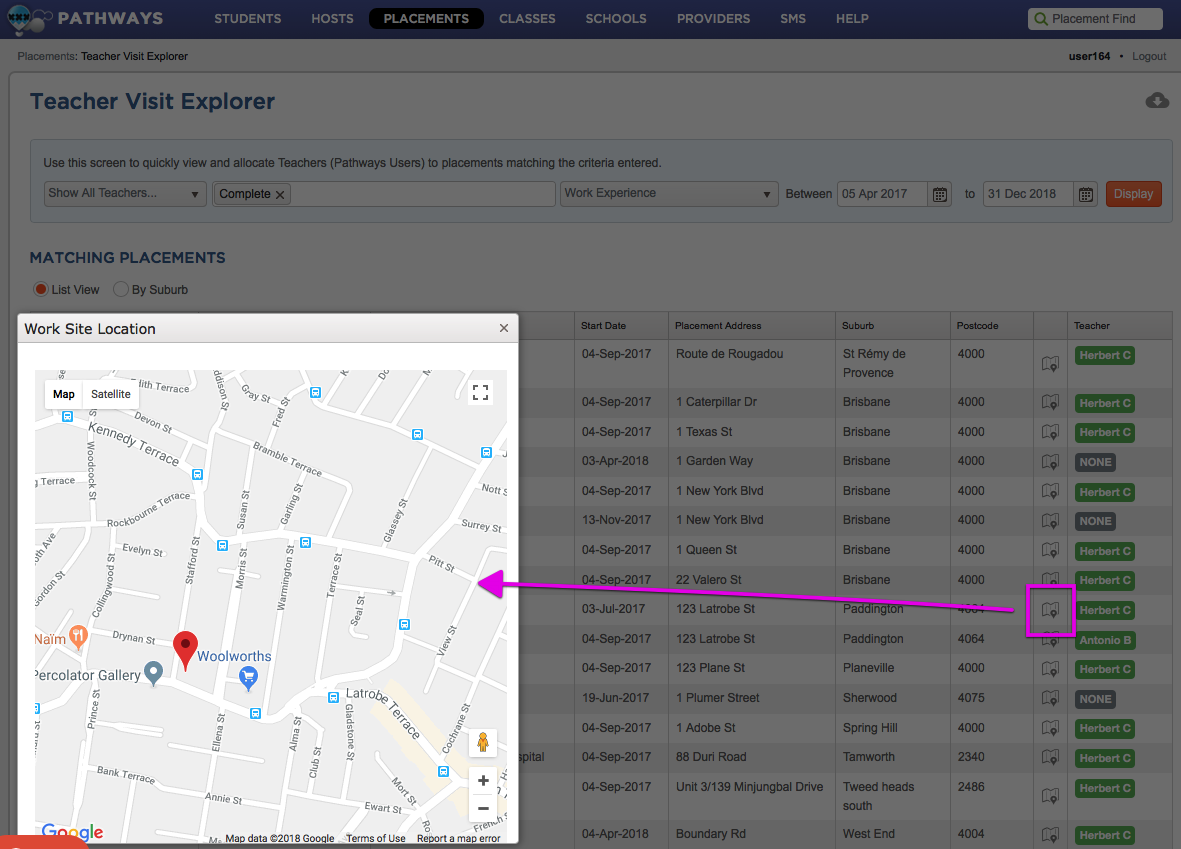Image resolution: width=1181 pixels, height=849 pixels.
Task: Show work site map for 1 Queen St
Action: point(1050,551)
